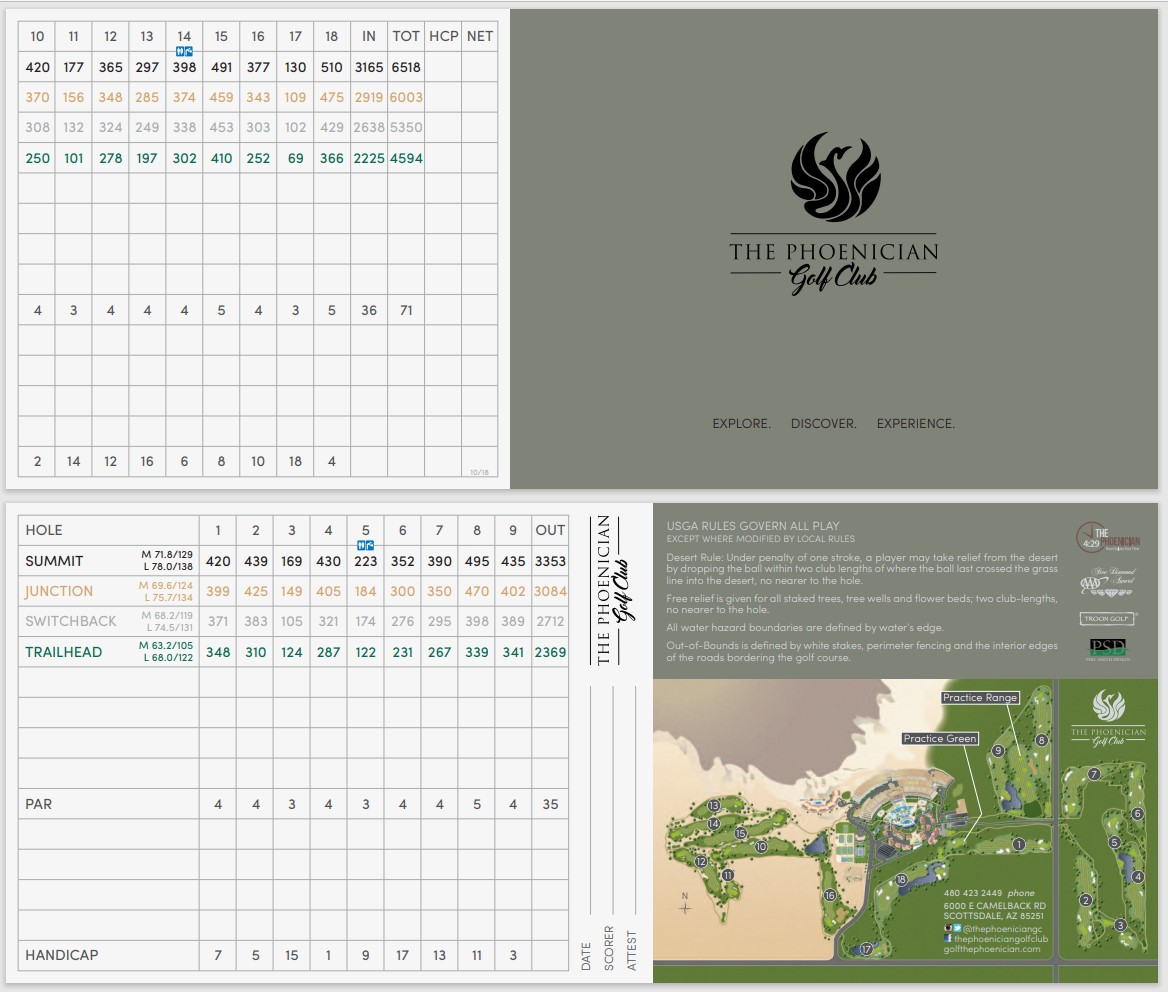The width and height of the screenshot is (1168, 992).
Task: Click hole 9 marker on course map
Action: (998, 751)
